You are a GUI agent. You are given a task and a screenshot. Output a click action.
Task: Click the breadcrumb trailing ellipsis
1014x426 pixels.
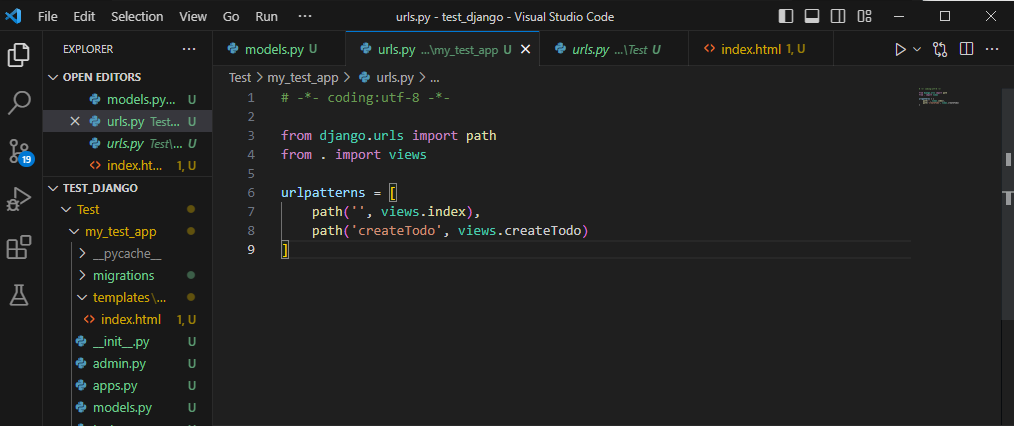pos(435,78)
